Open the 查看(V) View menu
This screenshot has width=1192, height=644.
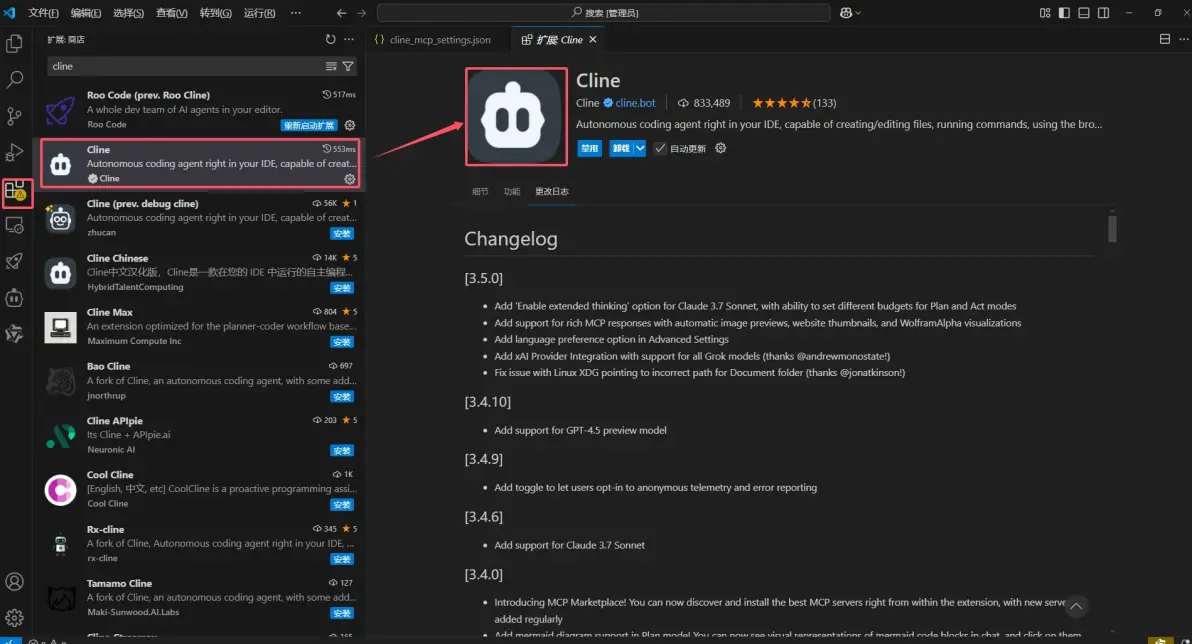(172, 13)
